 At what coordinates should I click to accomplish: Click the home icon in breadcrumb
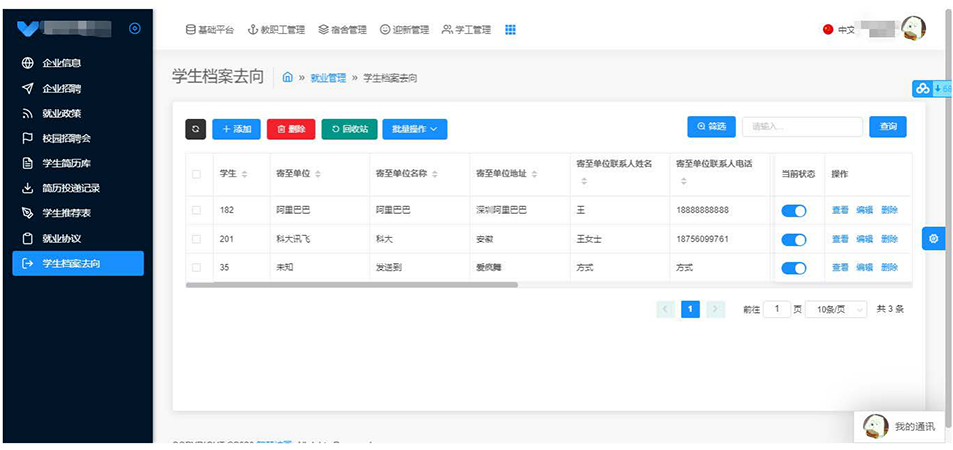point(288,77)
